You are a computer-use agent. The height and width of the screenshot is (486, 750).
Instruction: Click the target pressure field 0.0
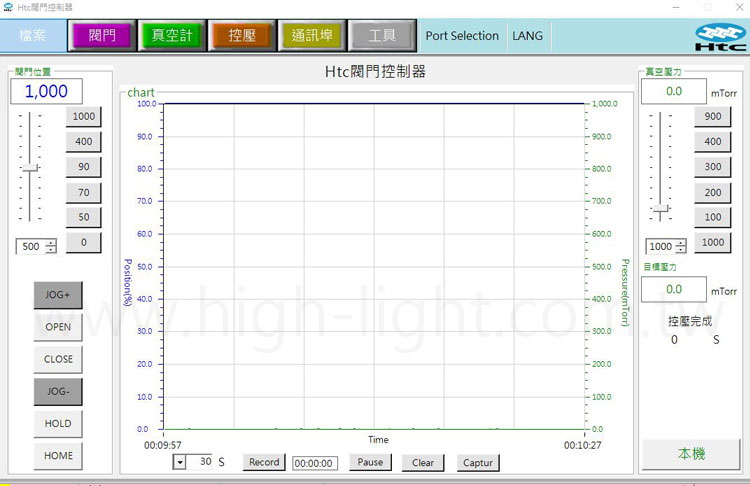[x=673, y=289]
